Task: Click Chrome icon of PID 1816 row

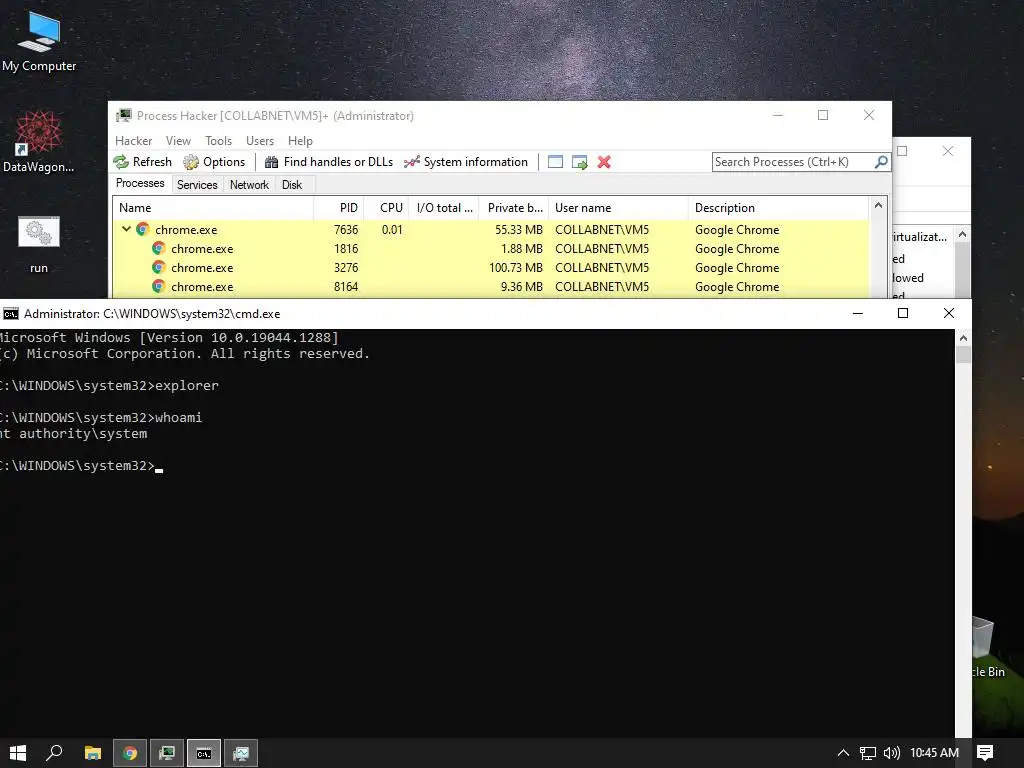Action: pyautogui.click(x=159, y=248)
